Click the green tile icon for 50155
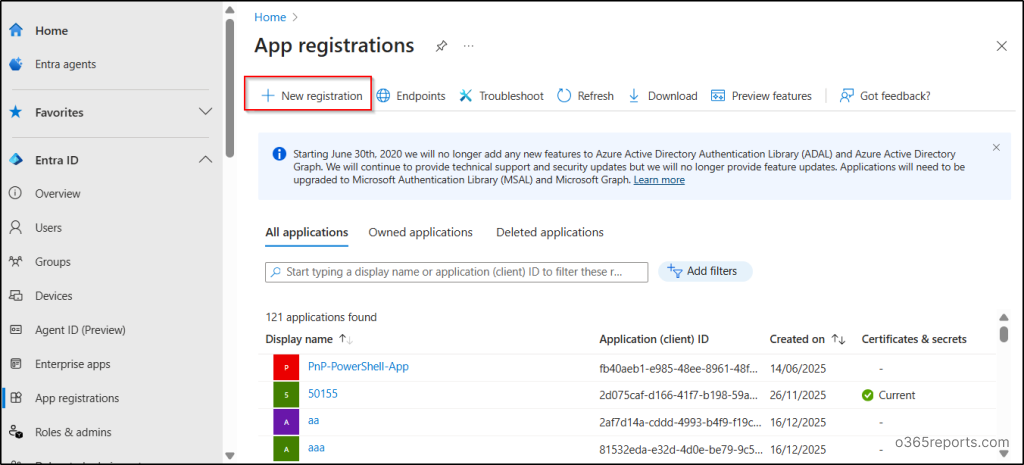1024x465 pixels. point(285,395)
